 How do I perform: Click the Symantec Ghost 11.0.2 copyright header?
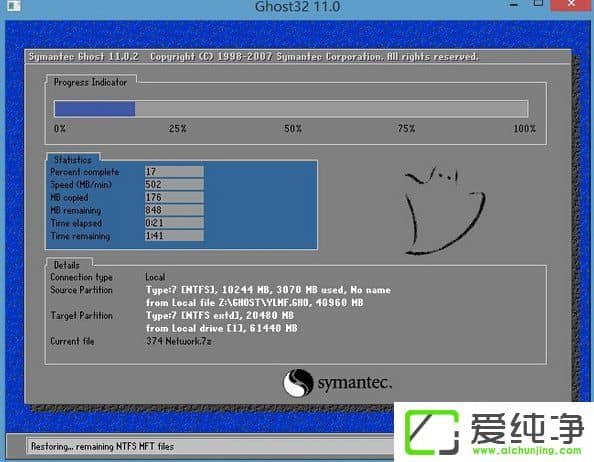tap(254, 57)
